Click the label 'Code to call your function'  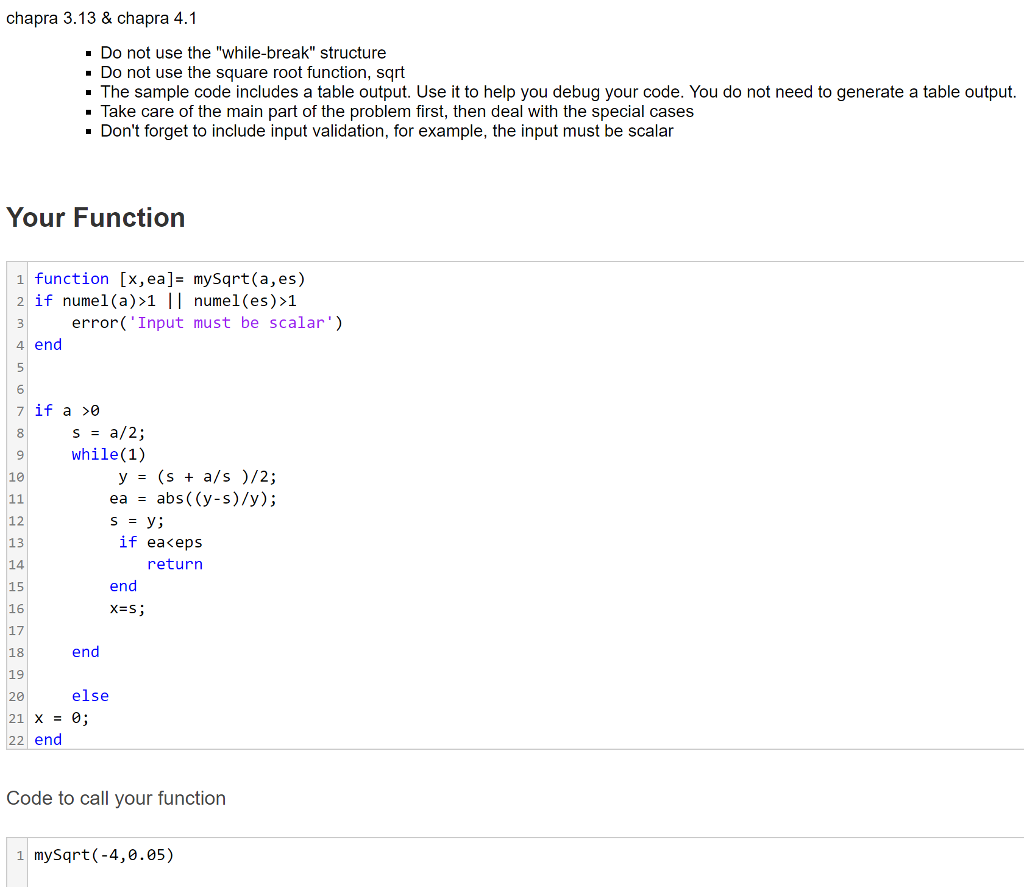pos(113,798)
